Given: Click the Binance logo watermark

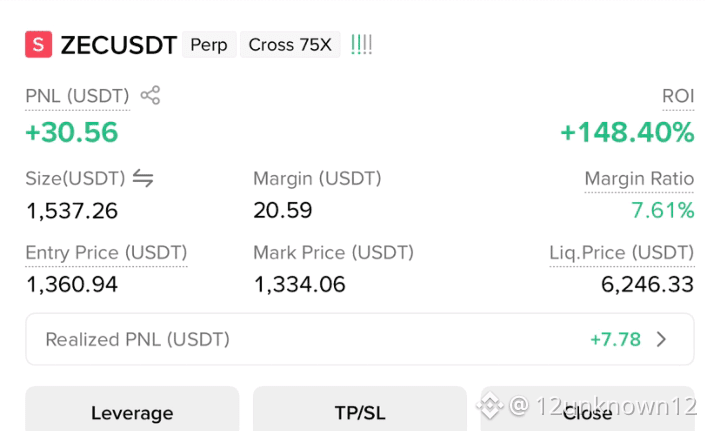Looking at the screenshot, I should coord(490,405).
